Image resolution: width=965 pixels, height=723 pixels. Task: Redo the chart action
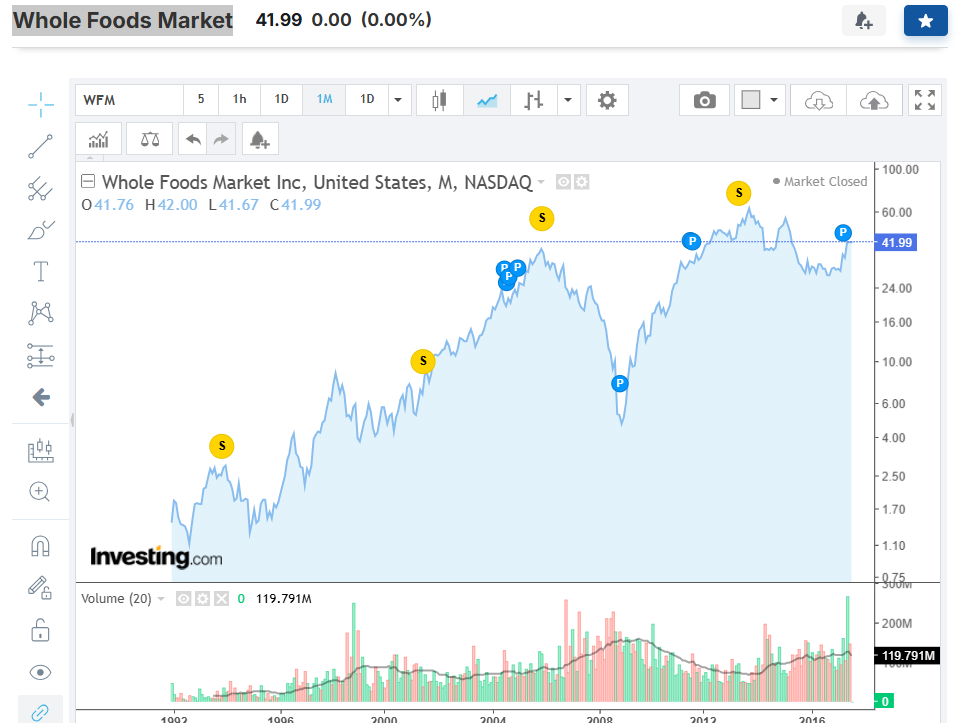222,140
